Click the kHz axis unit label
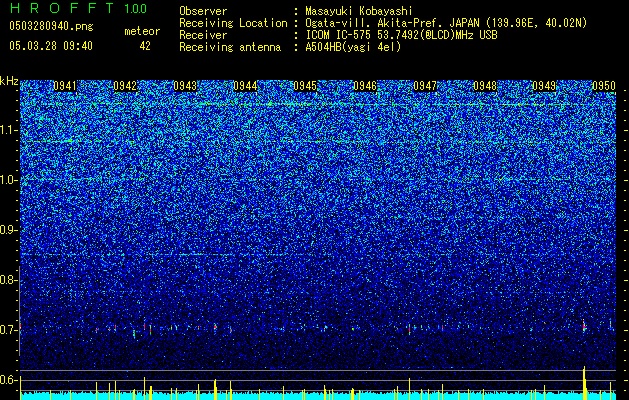The height and width of the screenshot is (400, 629). (x=9, y=81)
